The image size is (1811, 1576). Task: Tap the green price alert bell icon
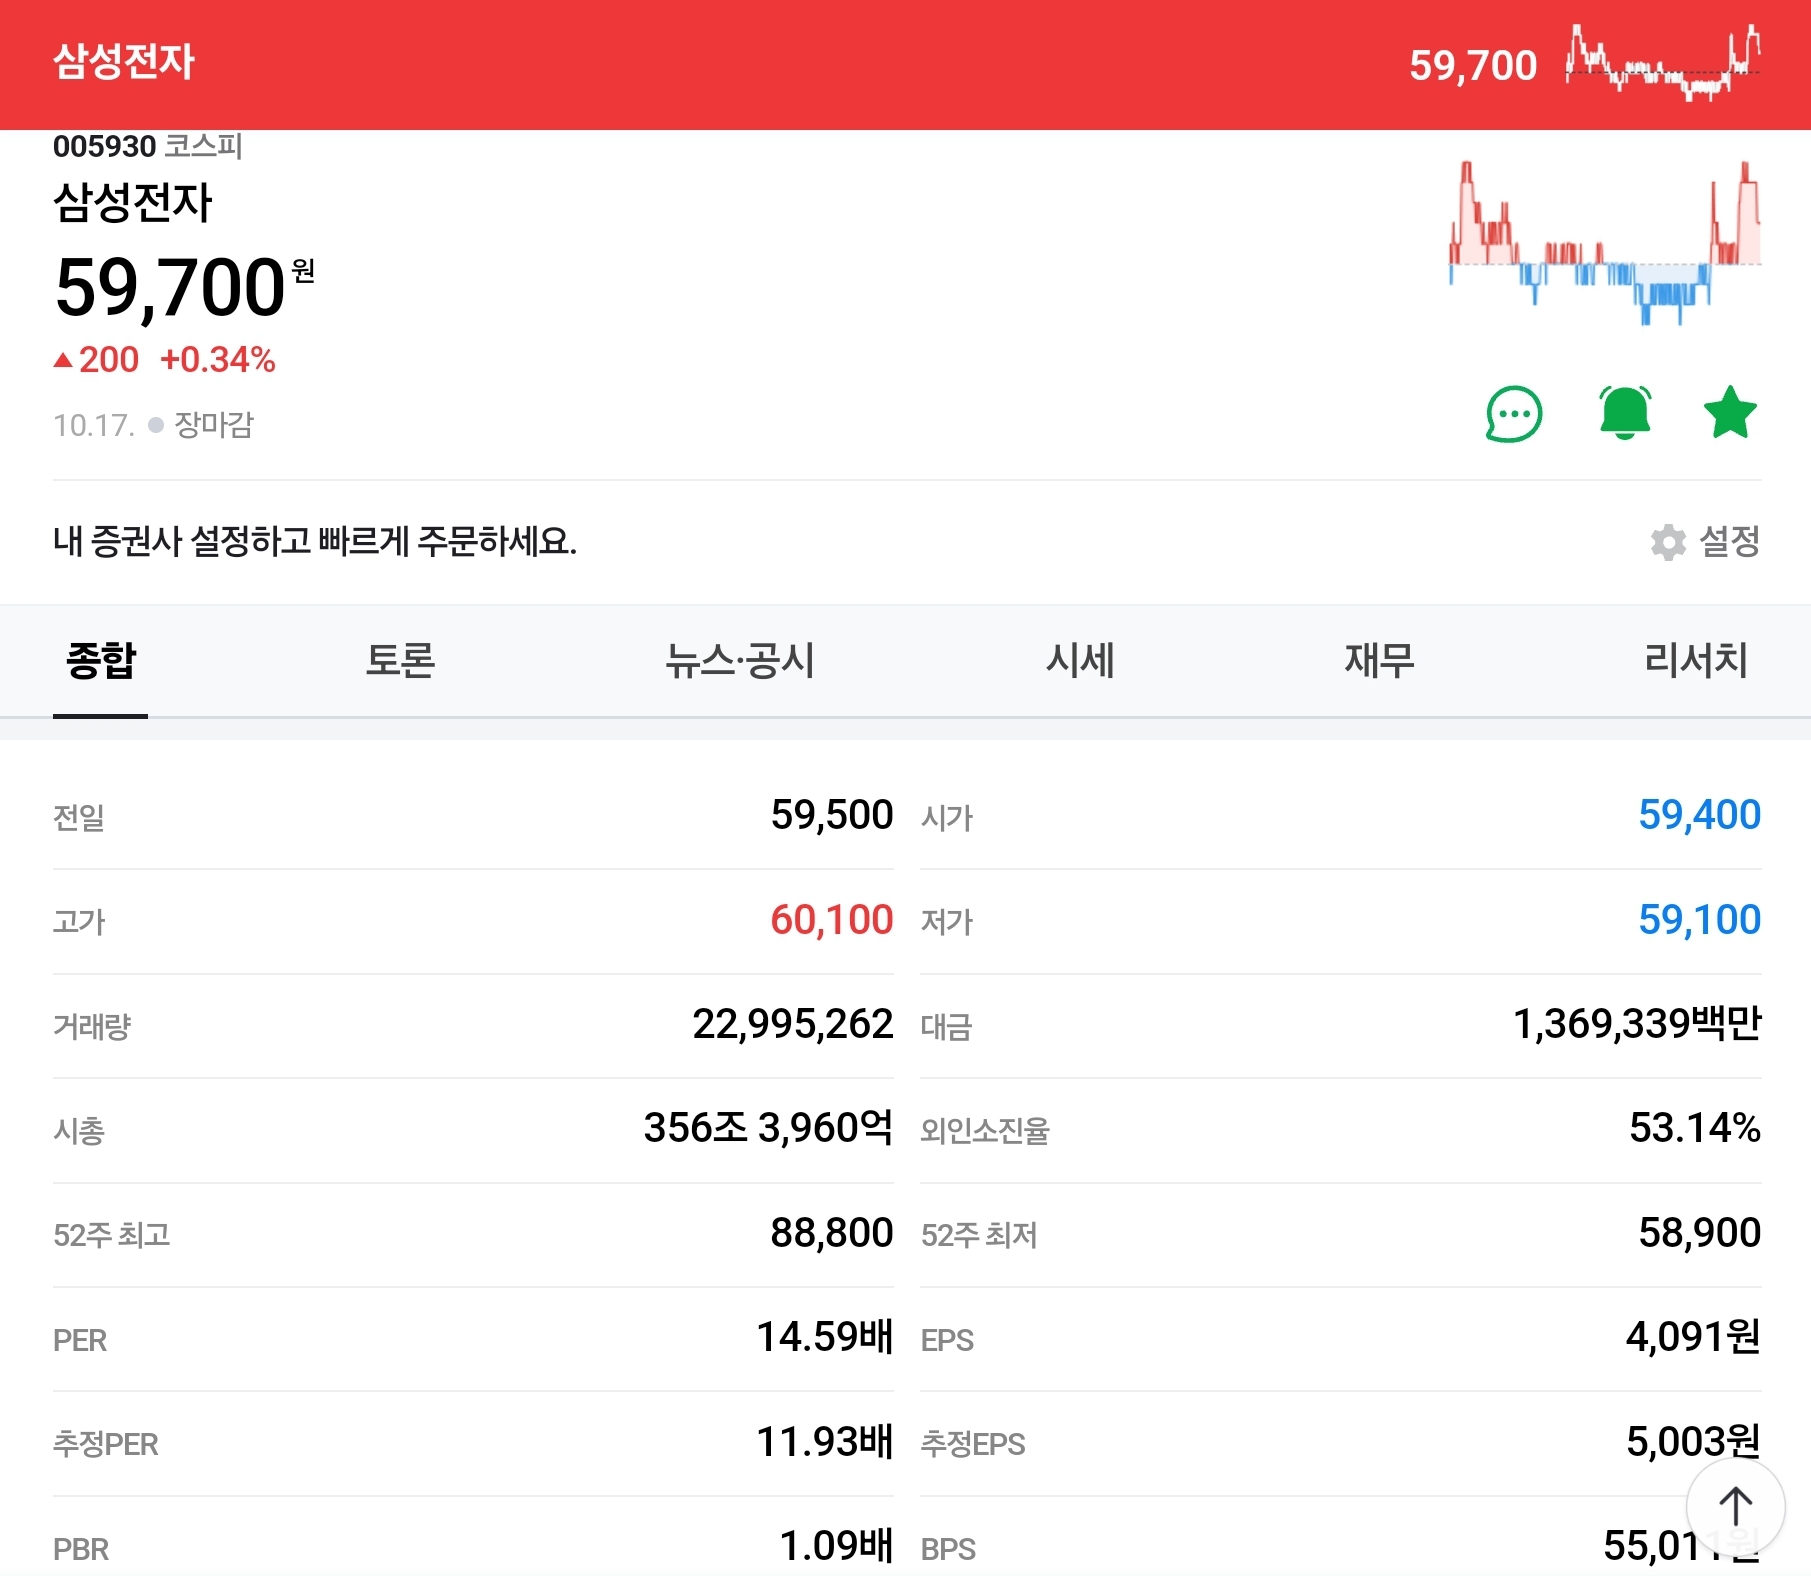click(1625, 413)
